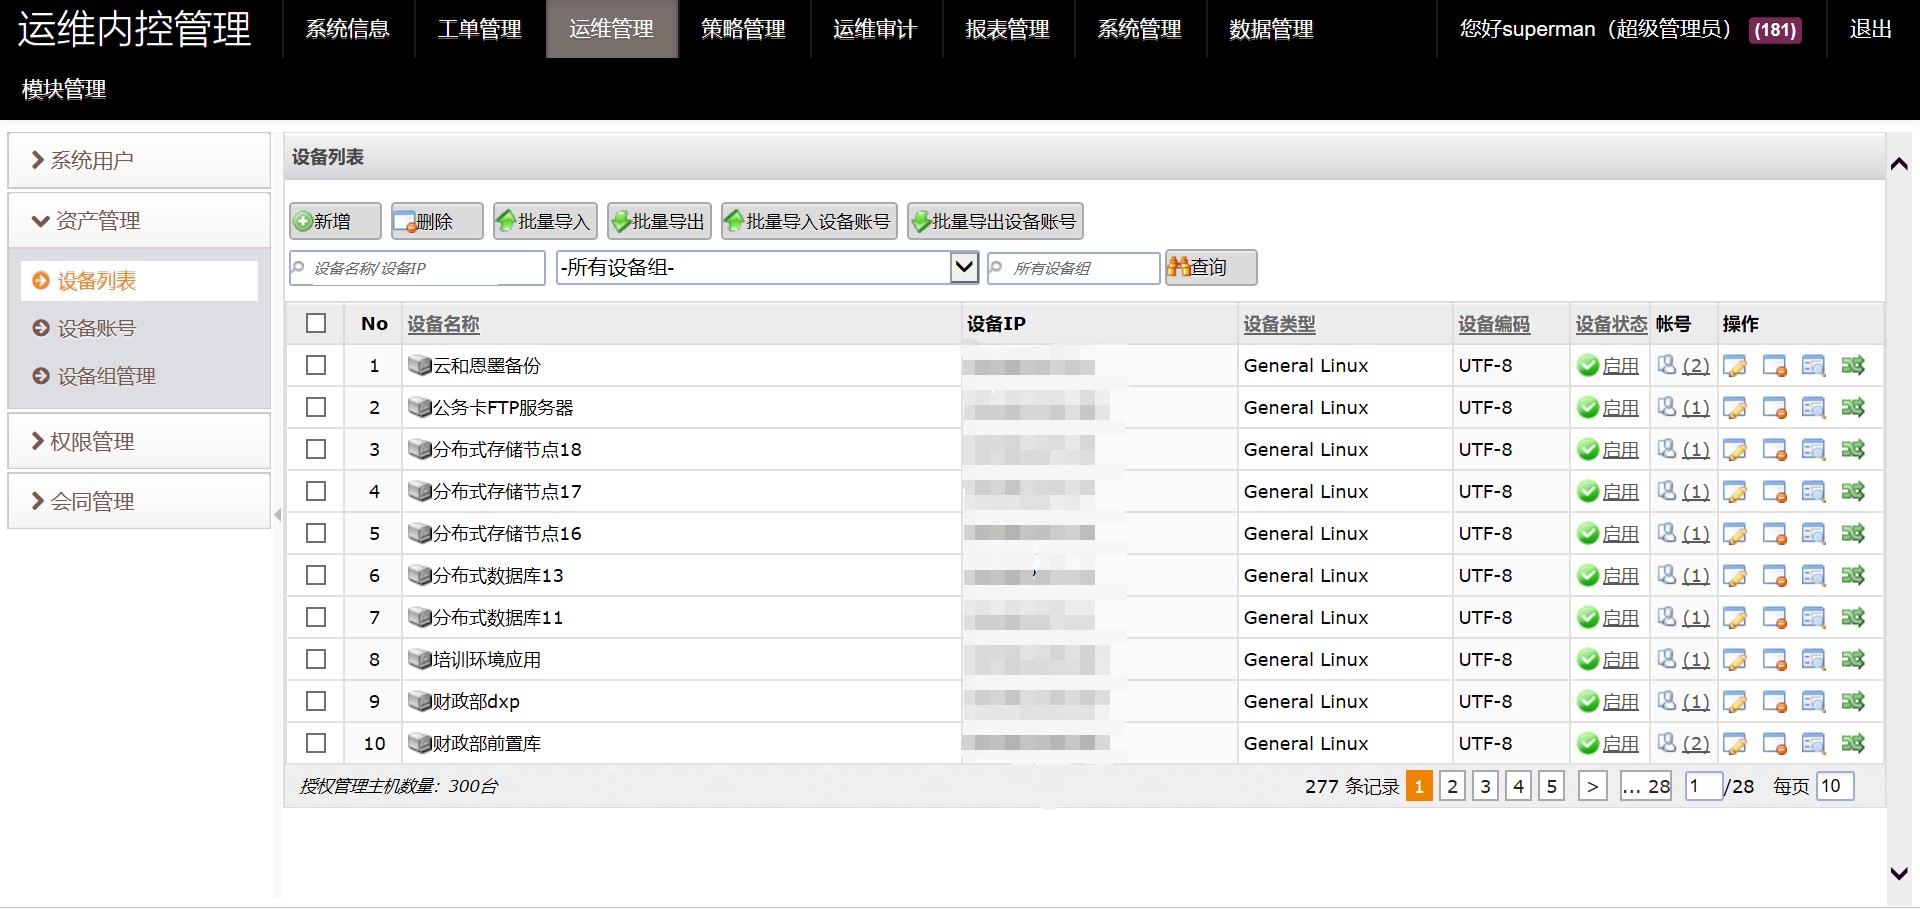1920x909 pixels.
Task: Click the edit pencil icon for 云和恩墨备份
Action: pos(1735,366)
